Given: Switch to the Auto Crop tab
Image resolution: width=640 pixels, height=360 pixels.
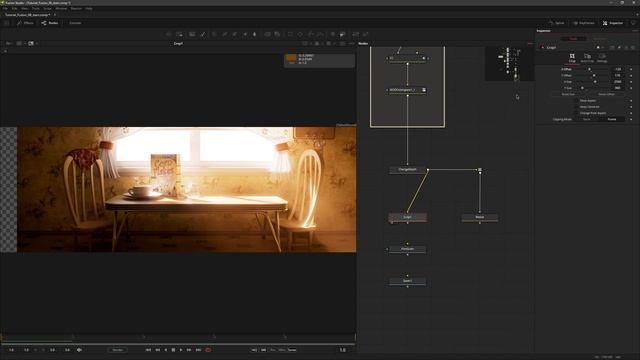Looking at the screenshot, I should point(587,58).
